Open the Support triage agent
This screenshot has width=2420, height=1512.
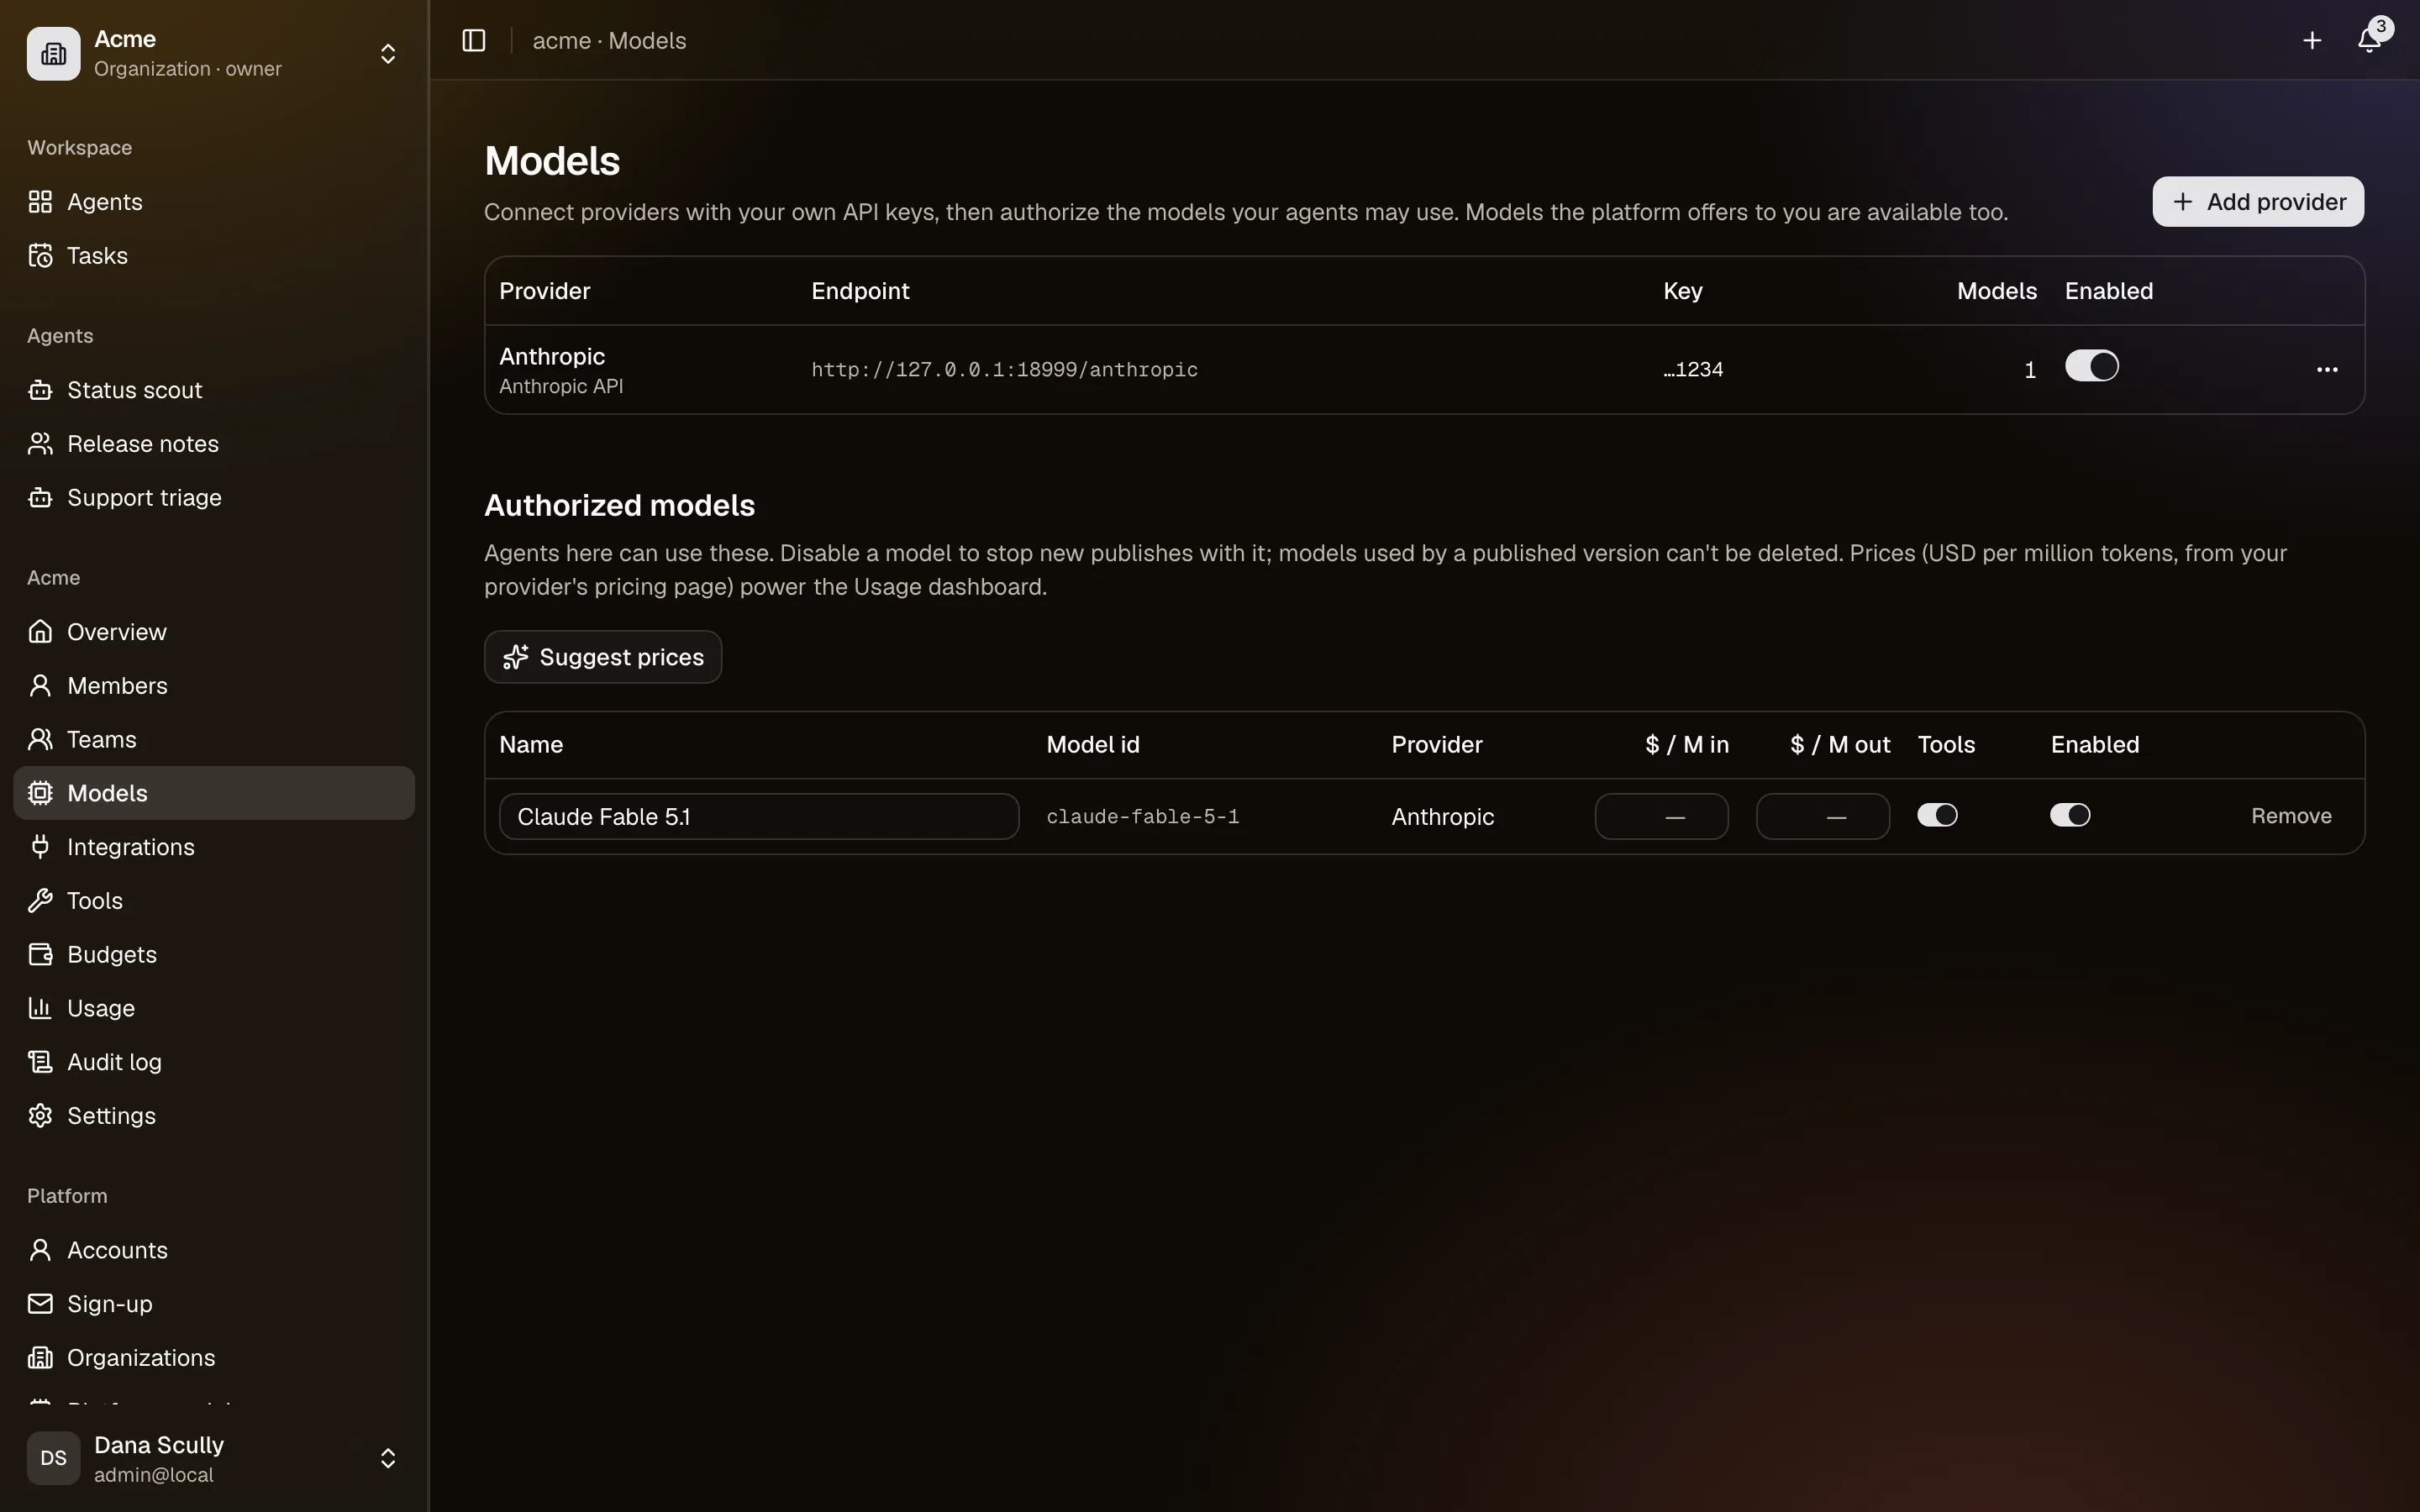click(214, 498)
